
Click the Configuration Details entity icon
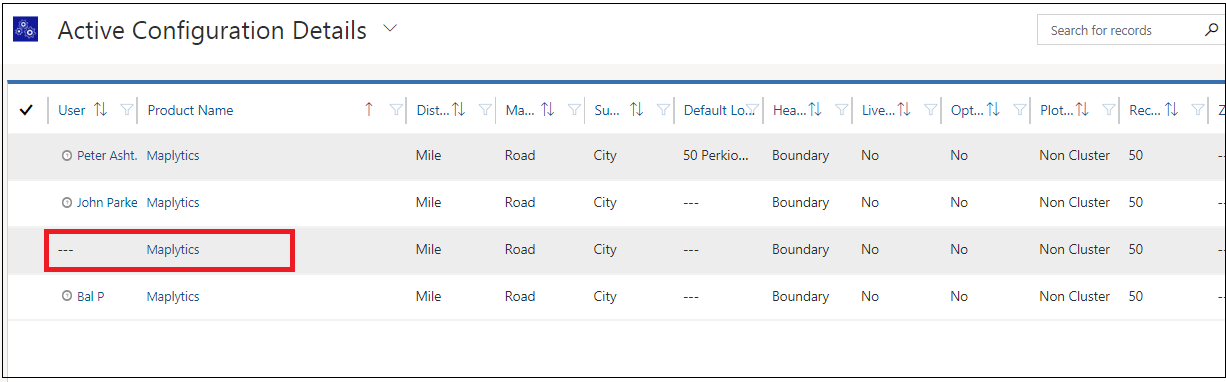tap(25, 30)
